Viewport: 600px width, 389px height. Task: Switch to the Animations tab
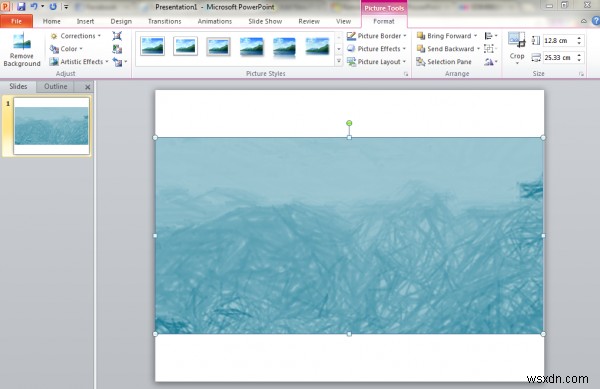(215, 21)
